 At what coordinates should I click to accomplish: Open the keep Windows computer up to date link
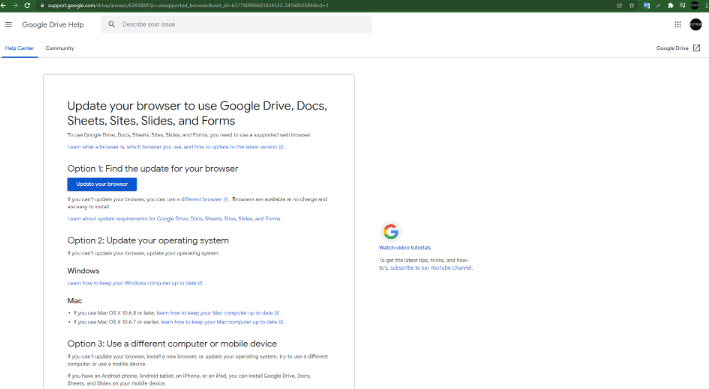pos(135,283)
